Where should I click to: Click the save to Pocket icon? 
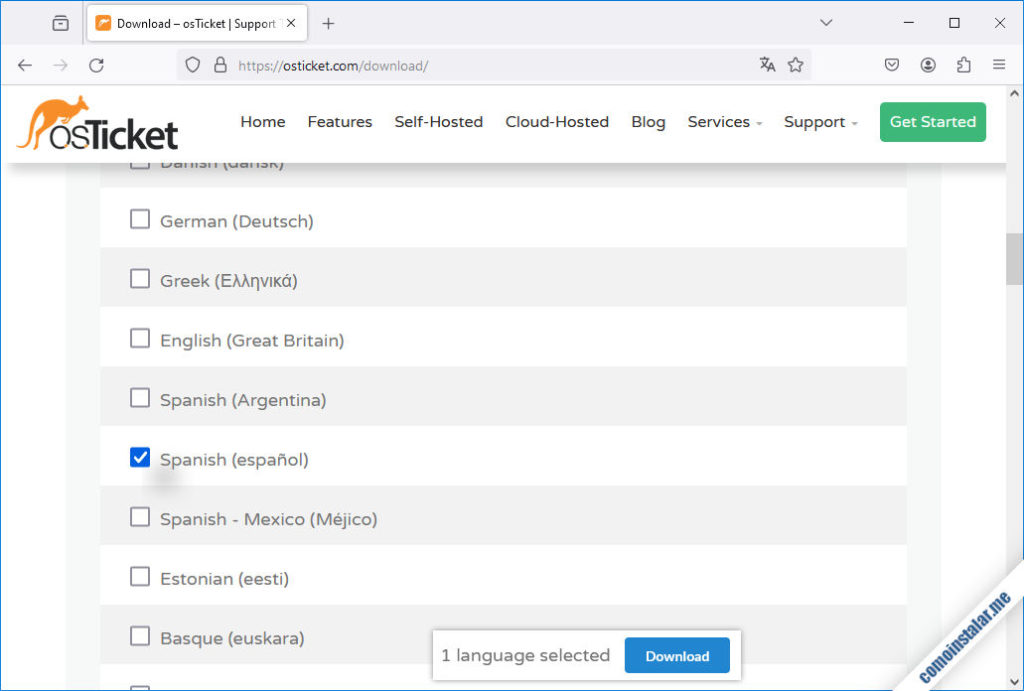tap(892, 65)
